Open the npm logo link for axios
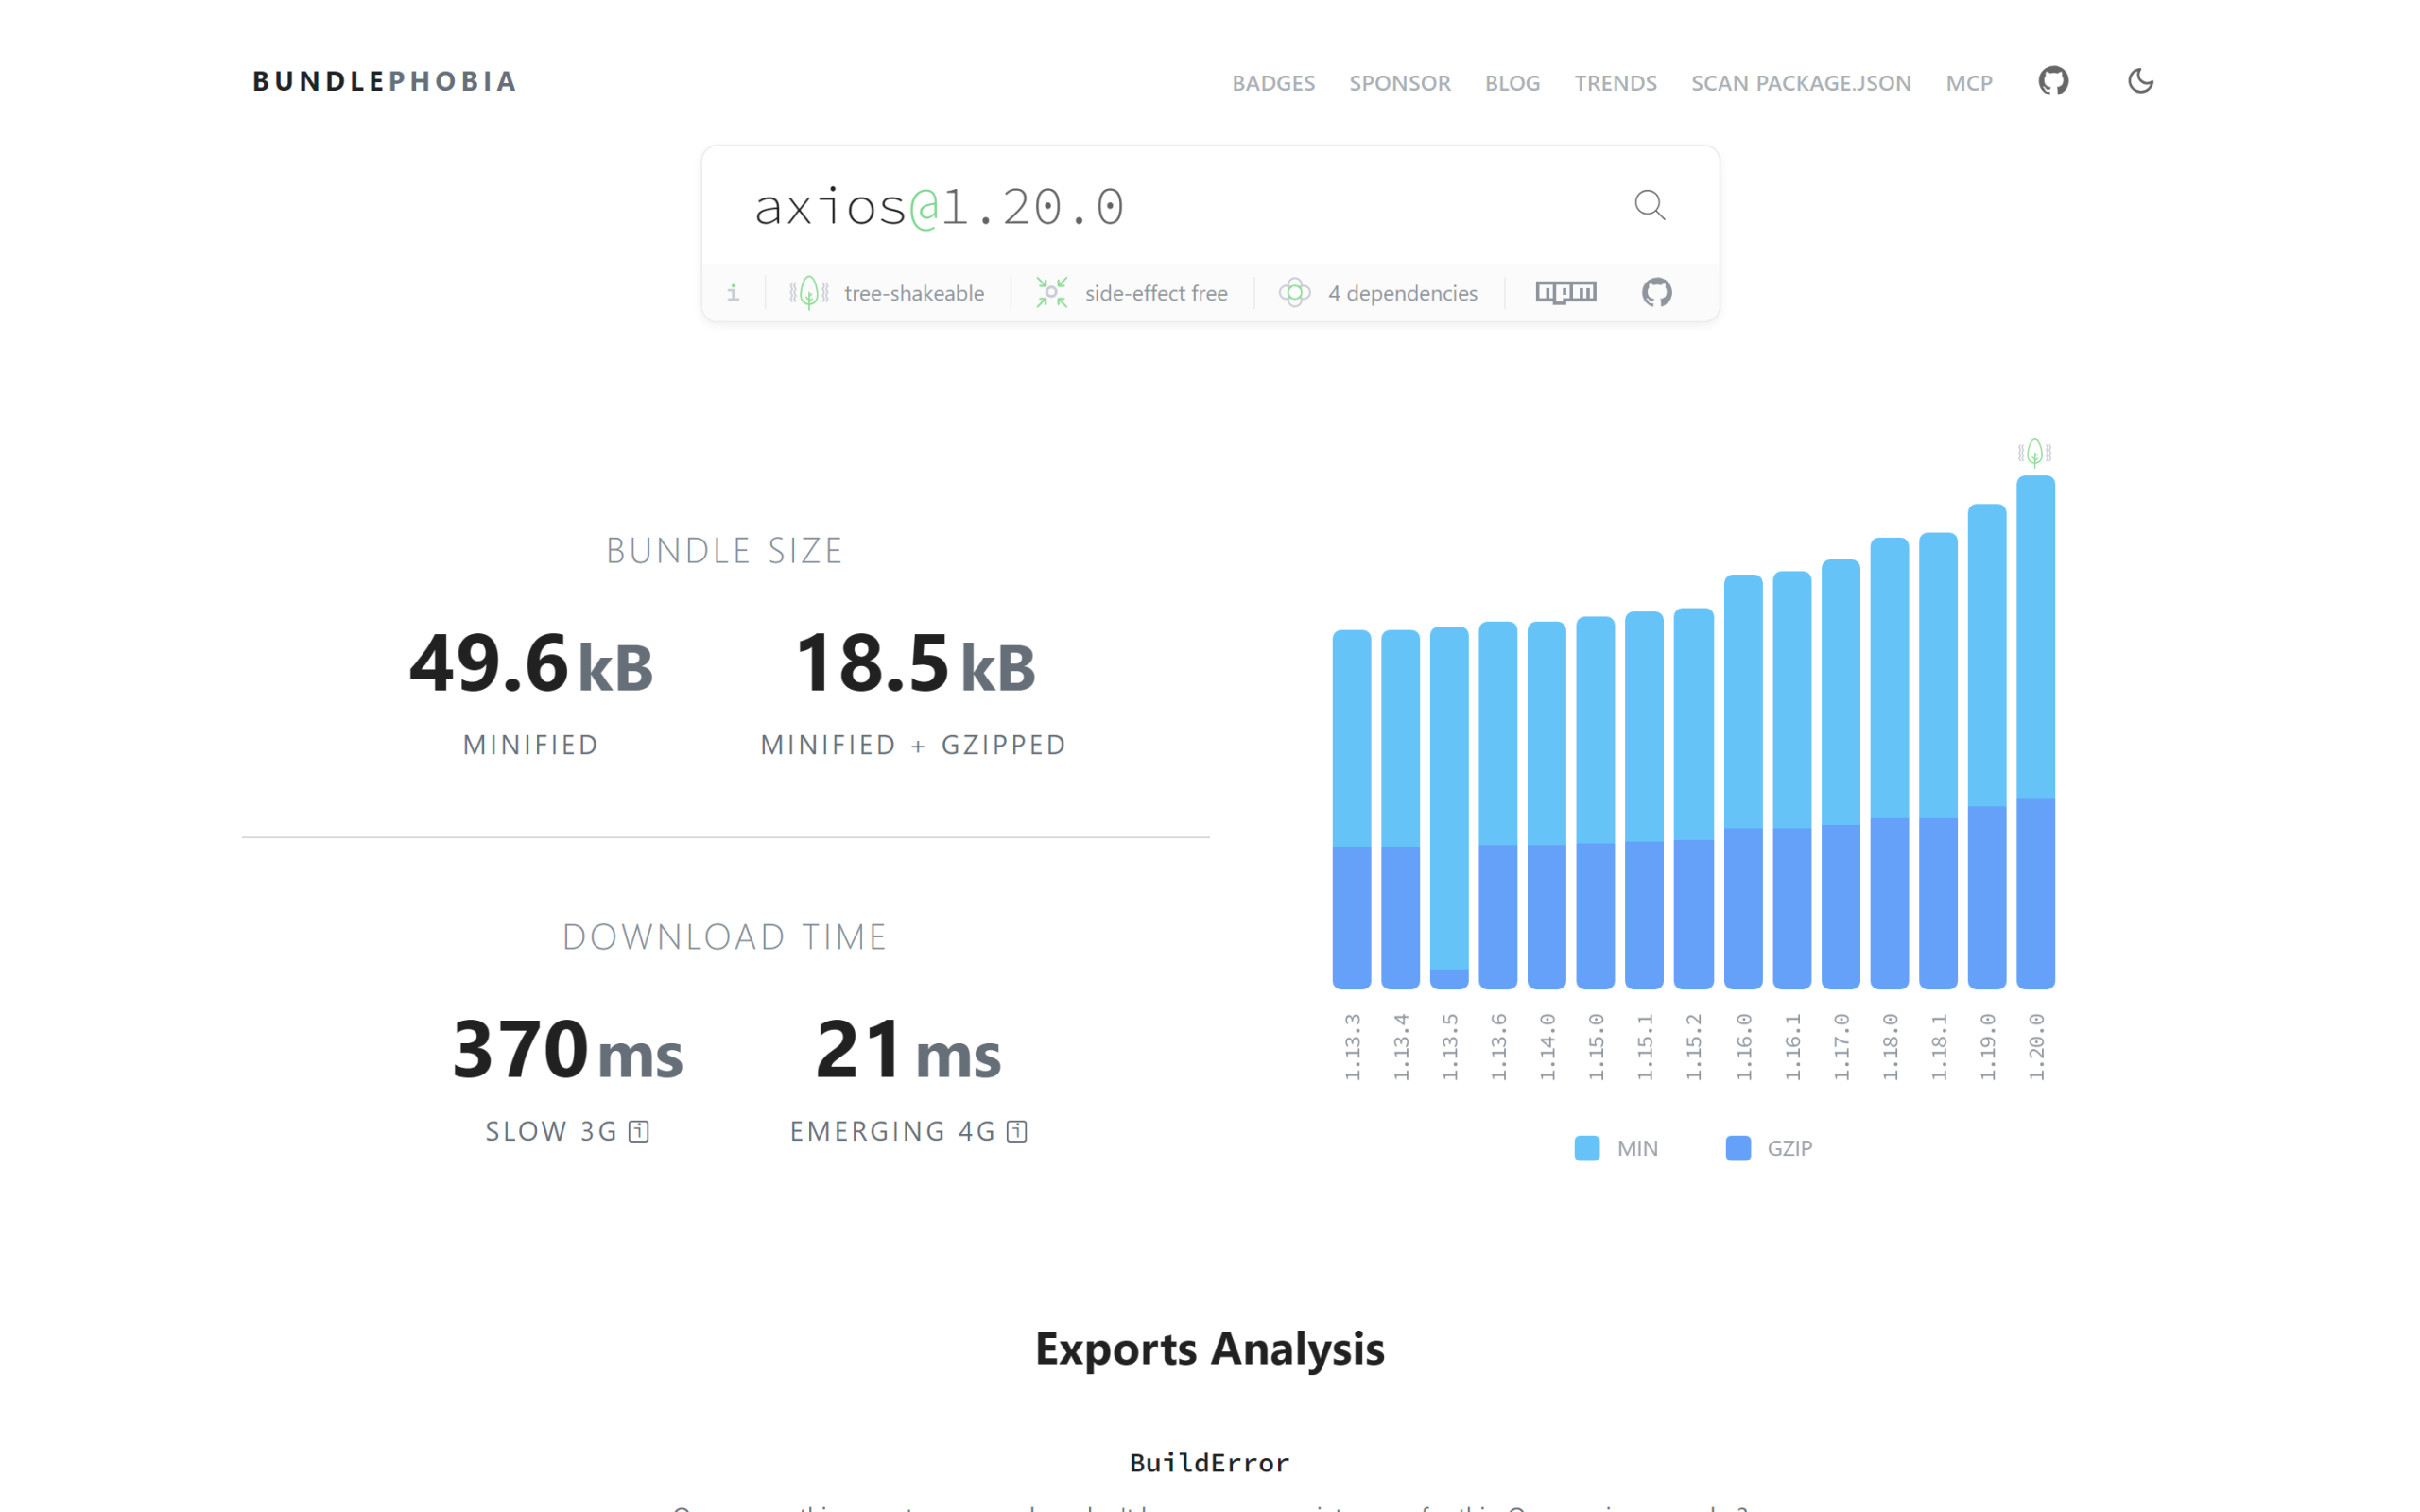Viewport: 2420px width, 1512px height. 1566,292
